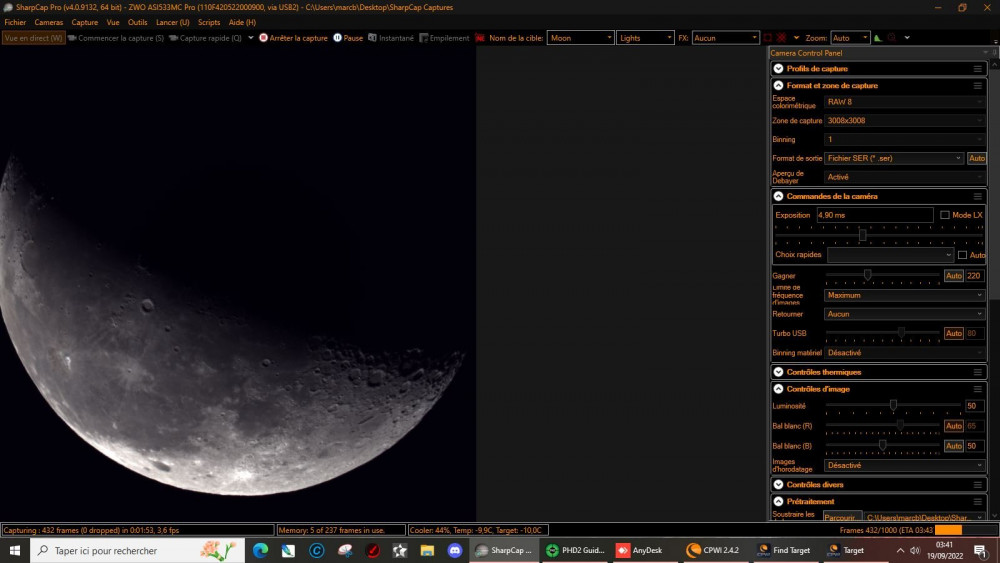Click the red Arrêter la capture stop icon

[x=263, y=38]
